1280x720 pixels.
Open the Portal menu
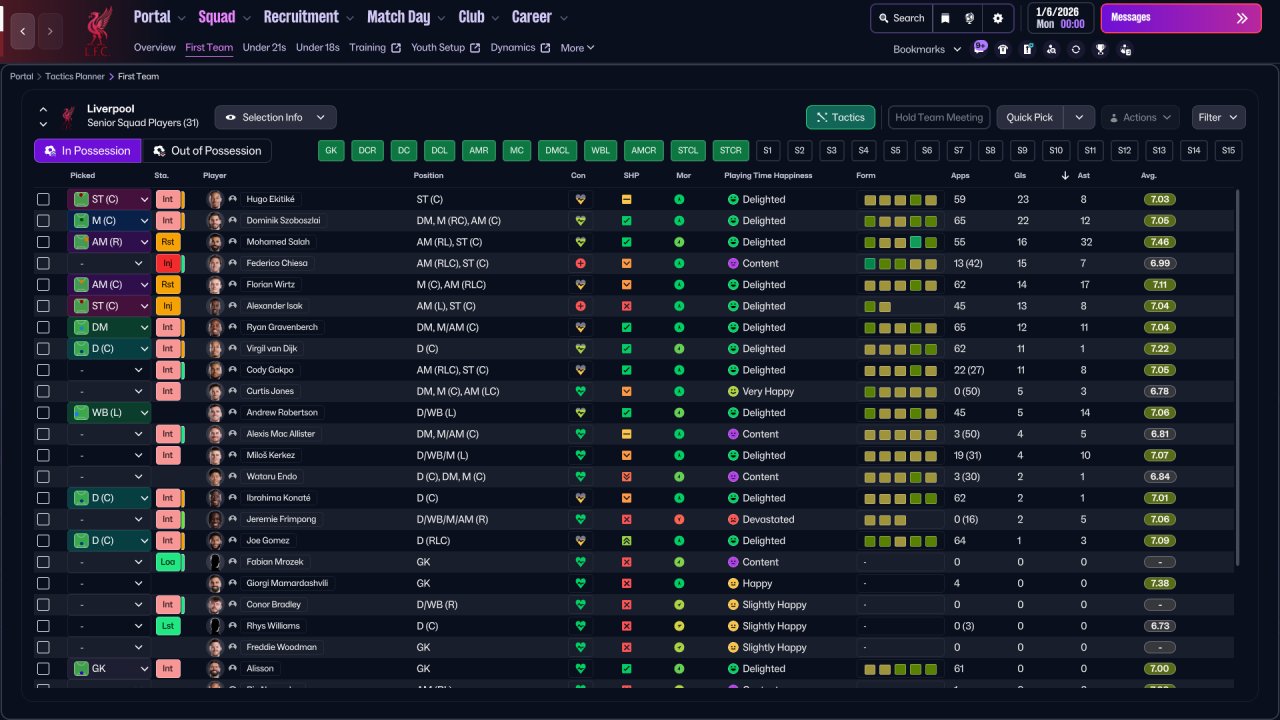(160, 17)
